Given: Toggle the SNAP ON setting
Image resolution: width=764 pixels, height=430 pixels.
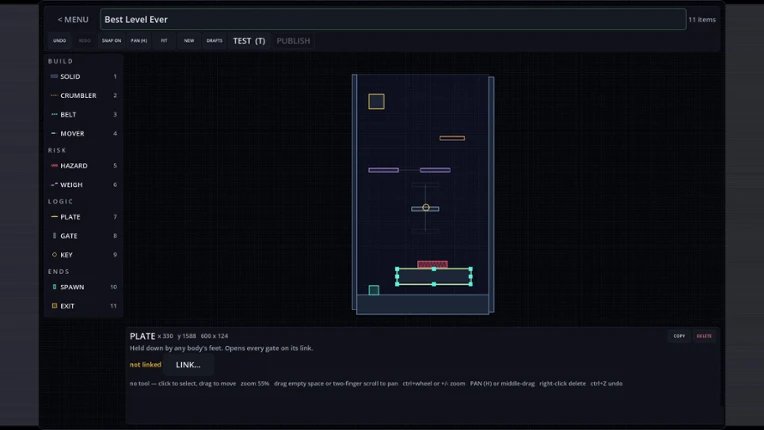Looking at the screenshot, I should point(111,41).
